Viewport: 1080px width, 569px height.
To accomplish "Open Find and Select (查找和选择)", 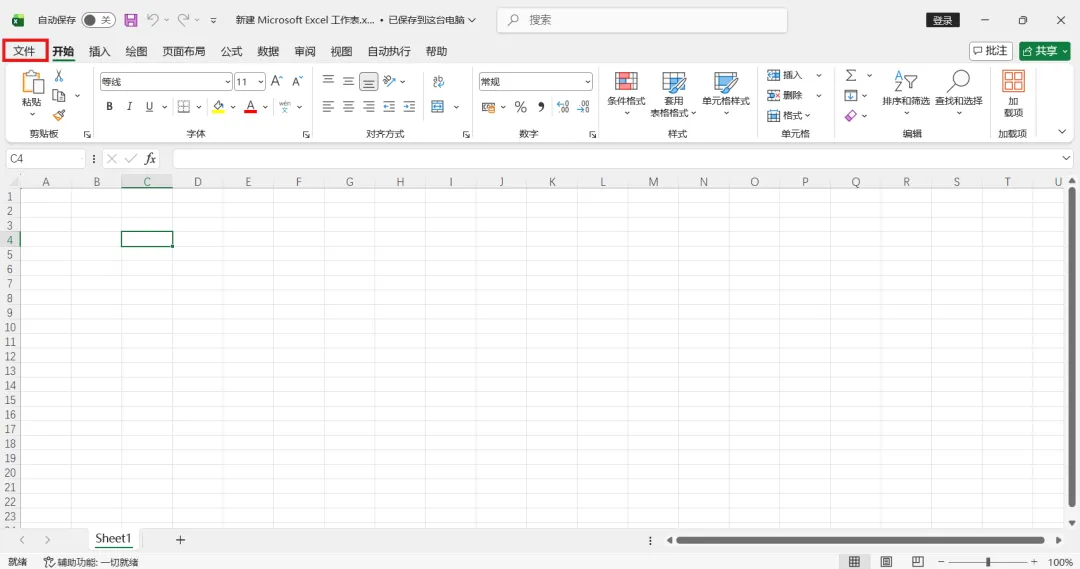I will point(959,94).
